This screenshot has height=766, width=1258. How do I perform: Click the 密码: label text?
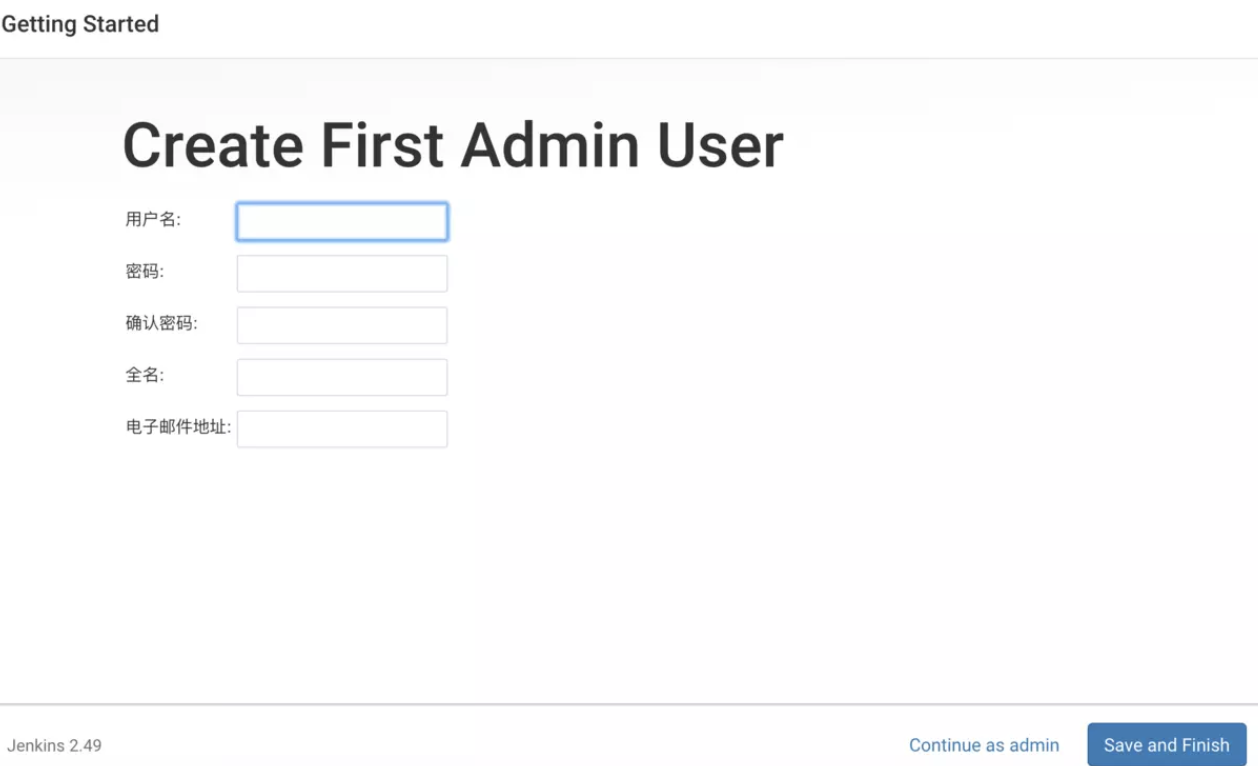pyautogui.click(x=145, y=271)
